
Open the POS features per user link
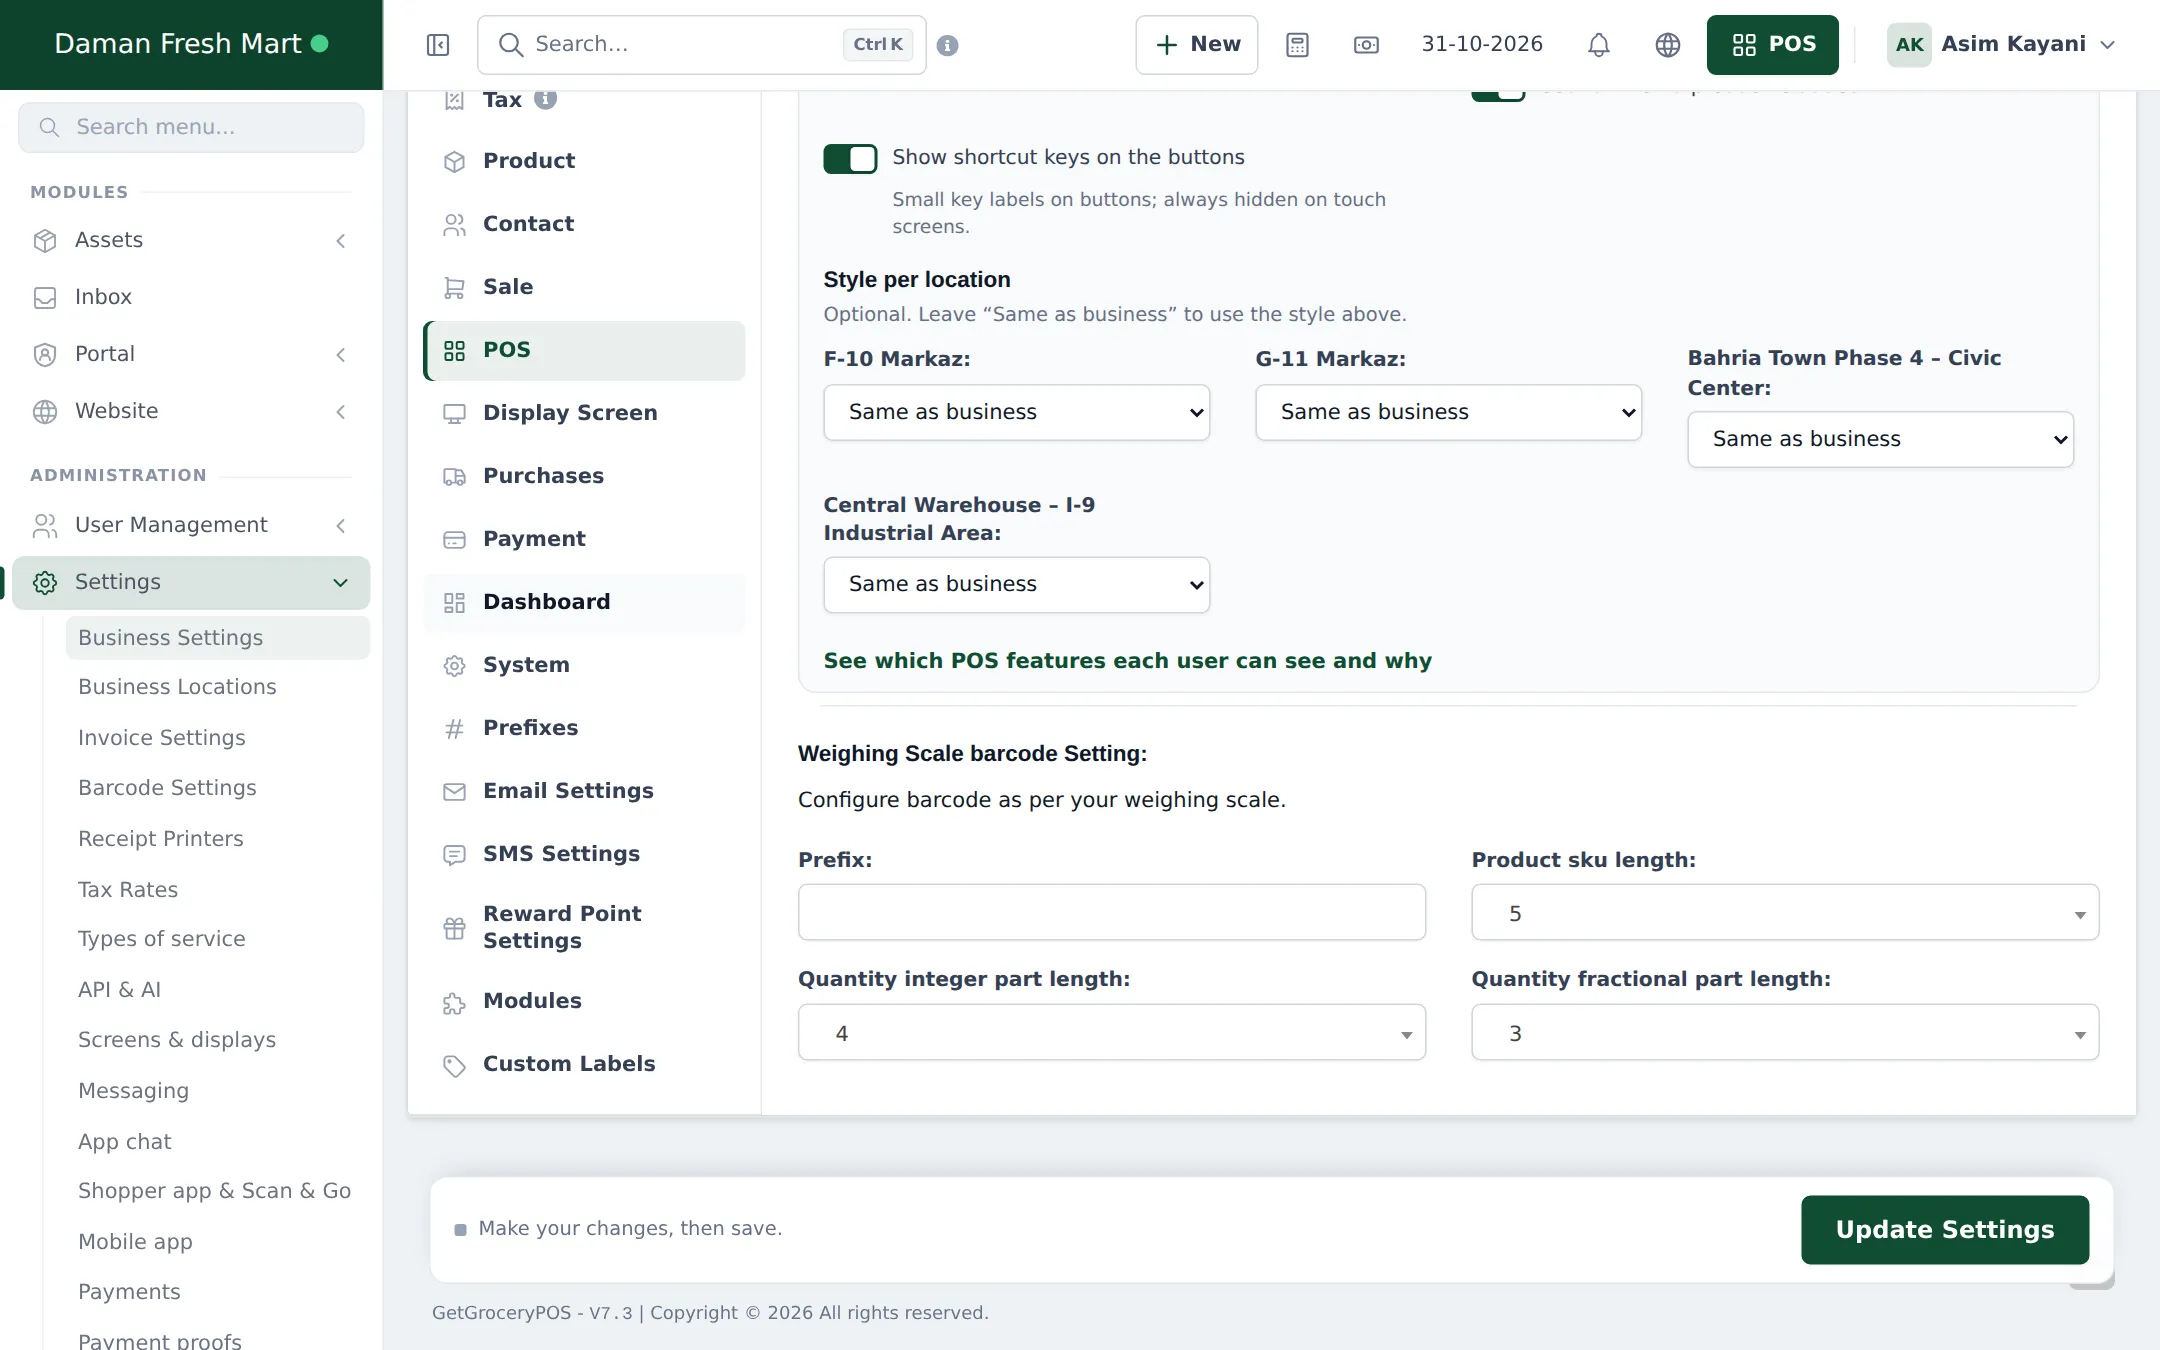[x=1127, y=661]
